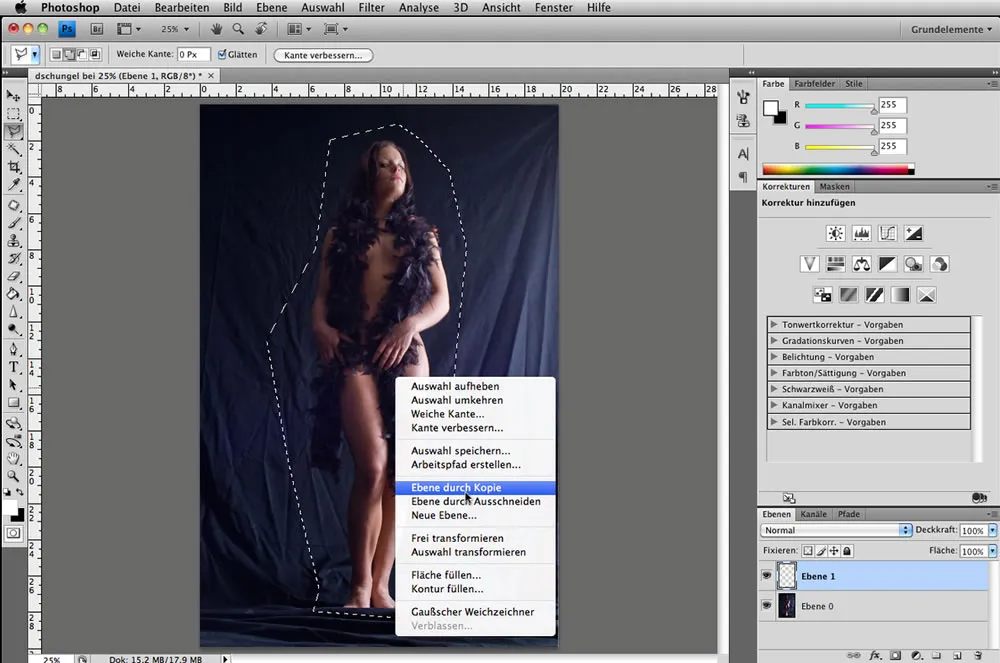Click the Kante verbessern button
Image resolution: width=1000 pixels, height=663 pixels.
pyautogui.click(x=323, y=55)
